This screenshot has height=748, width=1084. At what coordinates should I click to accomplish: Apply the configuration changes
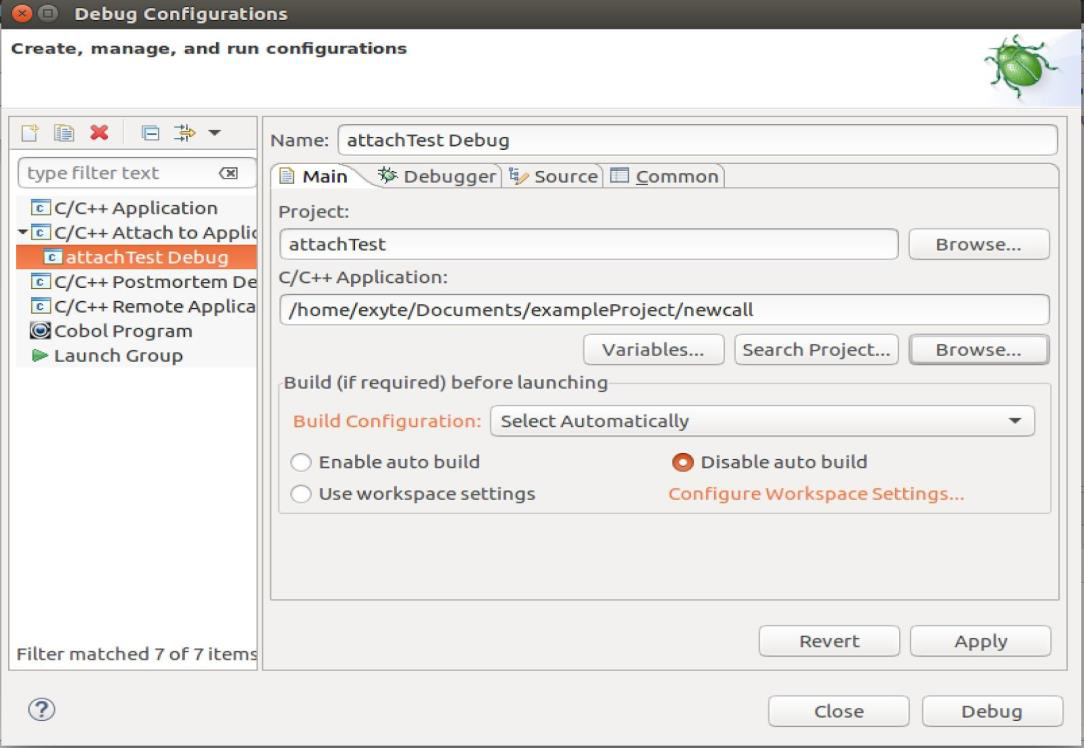tap(980, 641)
